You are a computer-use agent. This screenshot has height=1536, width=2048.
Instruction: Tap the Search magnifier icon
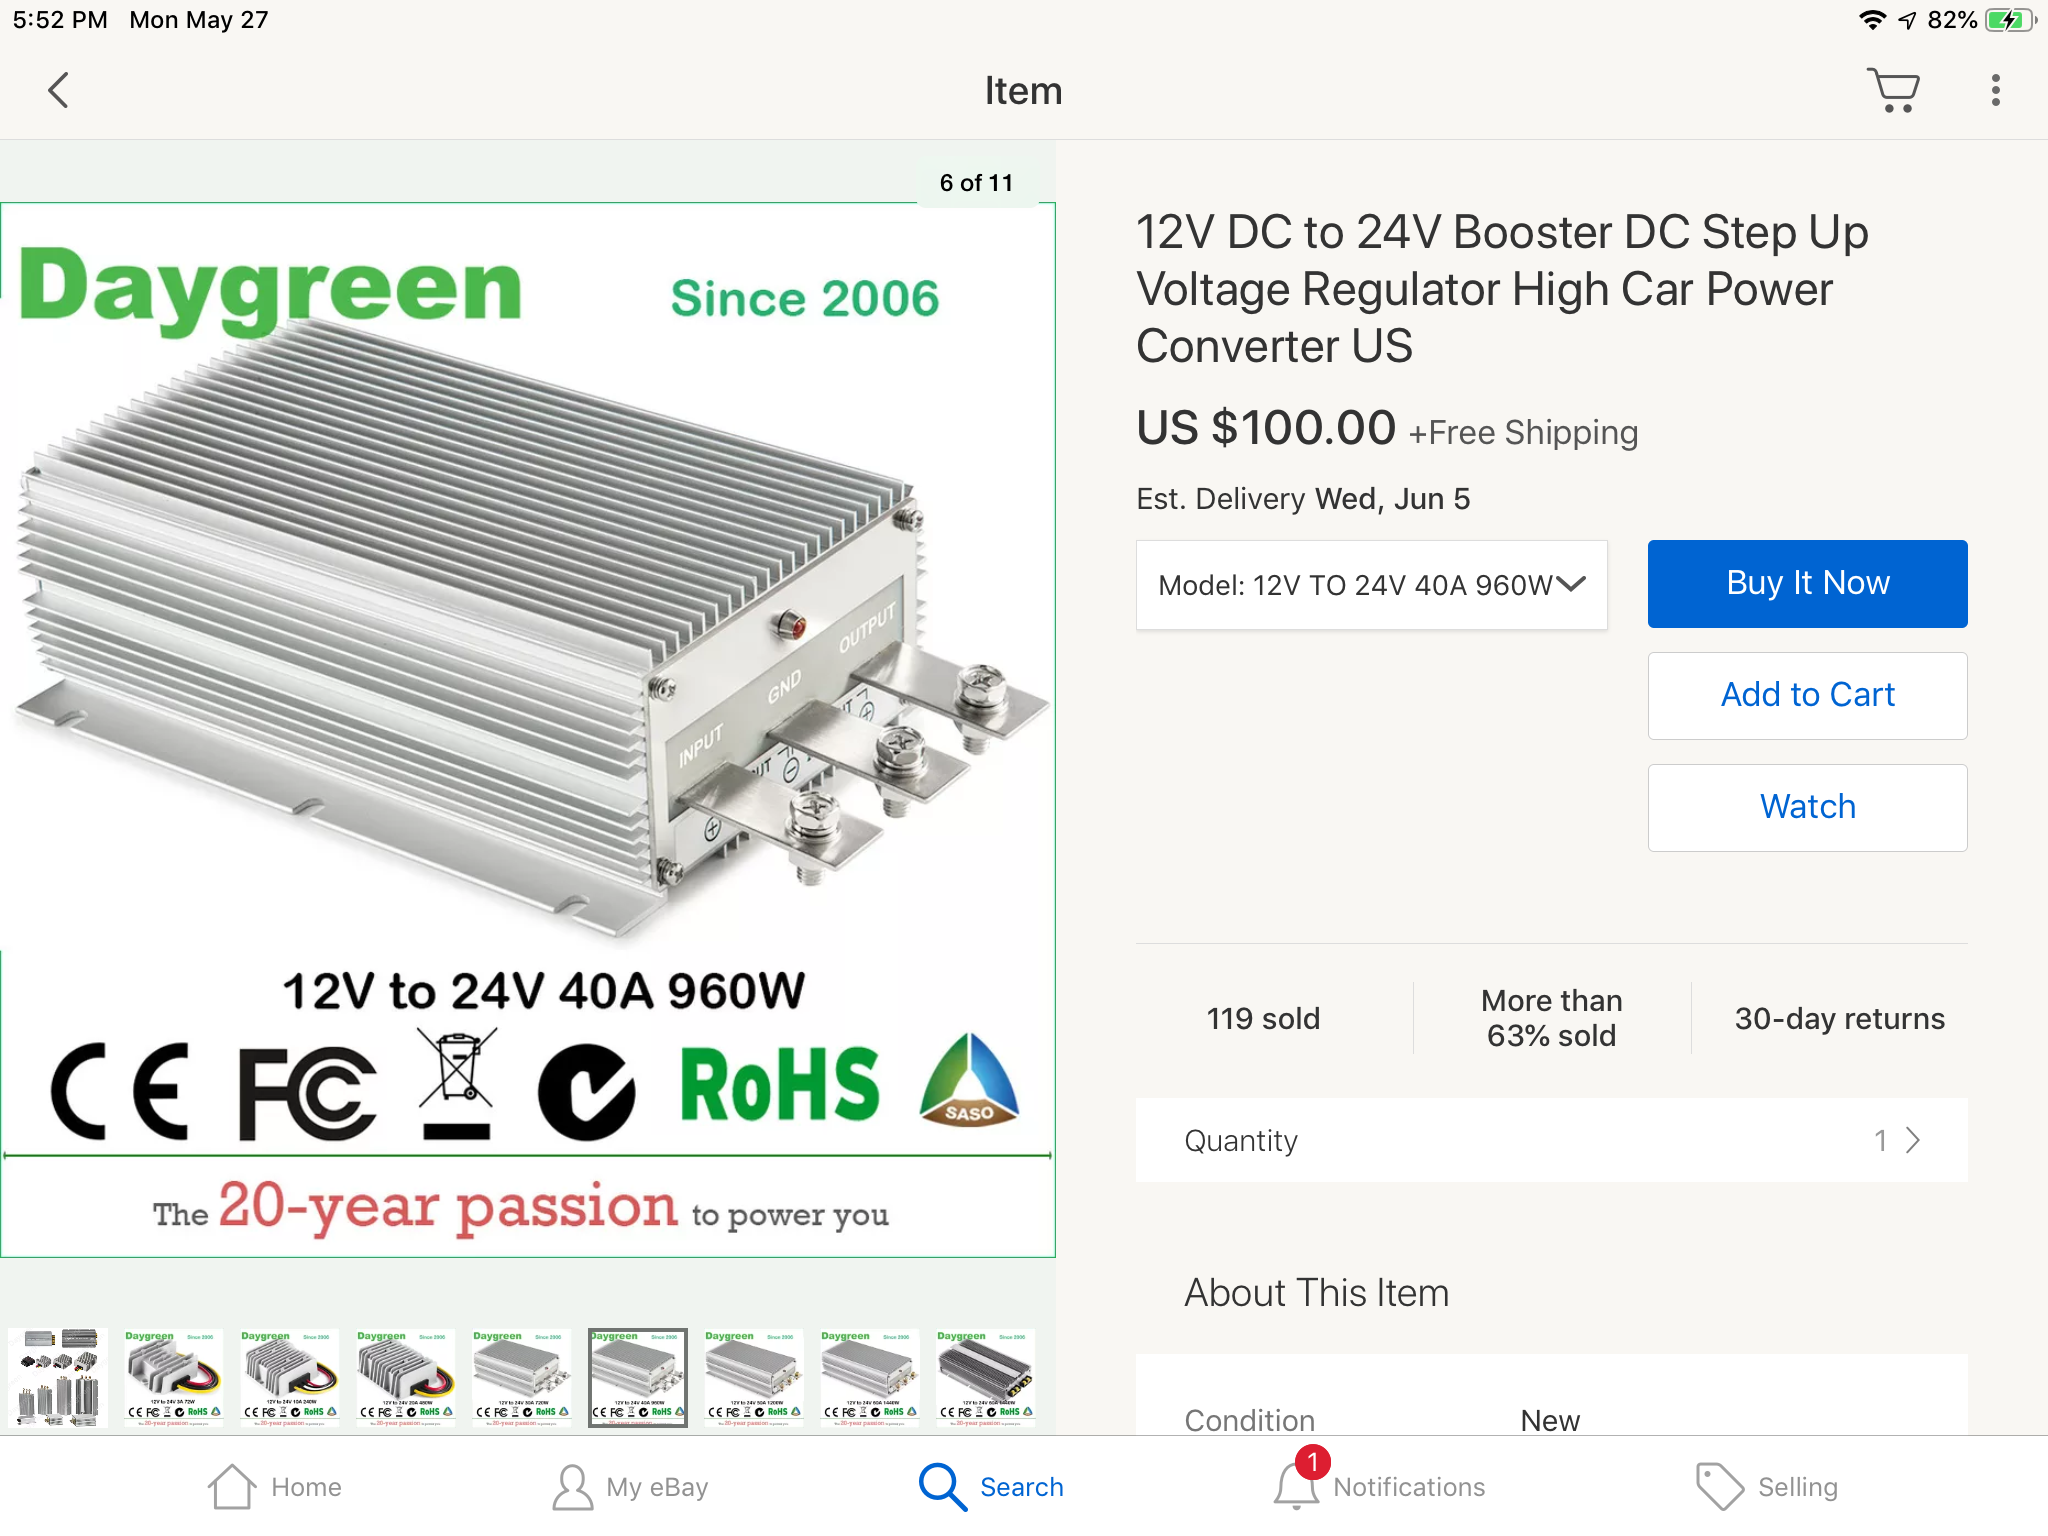coord(942,1487)
